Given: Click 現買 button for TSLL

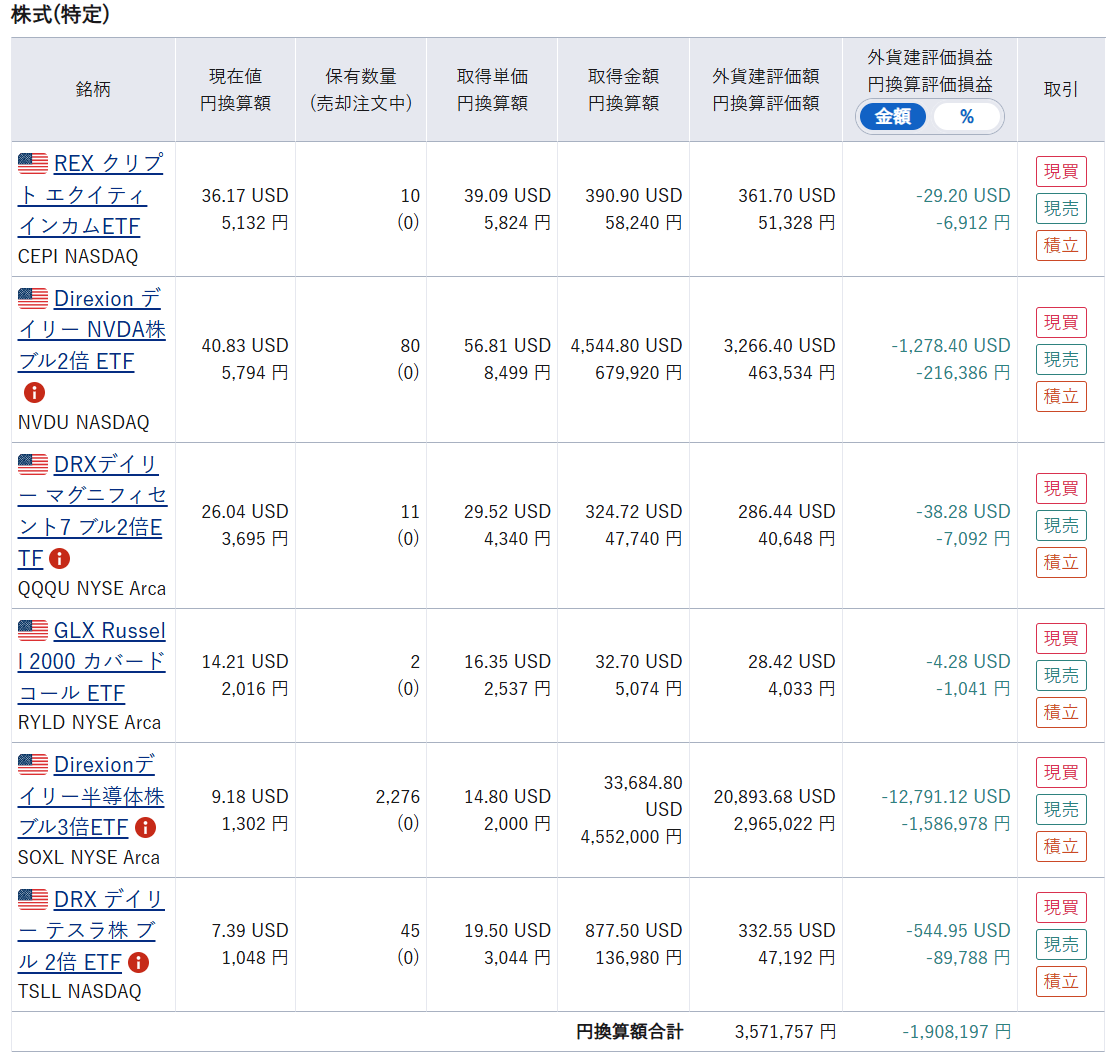Looking at the screenshot, I should pos(1061,907).
